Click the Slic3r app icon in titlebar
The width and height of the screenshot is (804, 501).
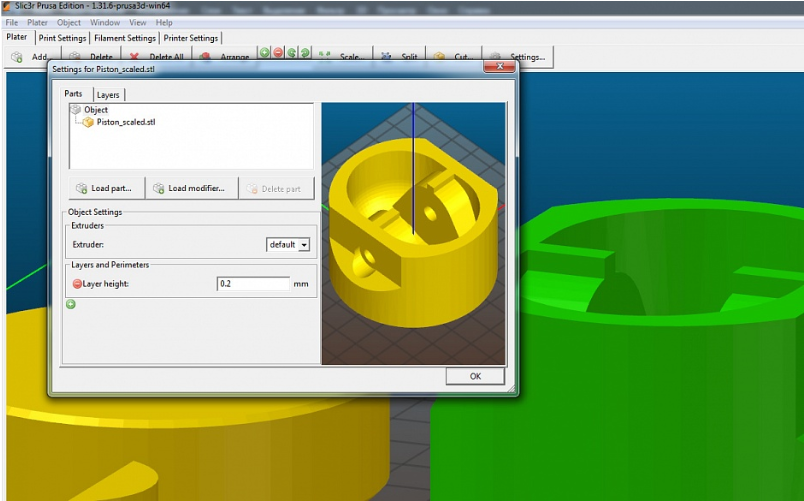7,6
